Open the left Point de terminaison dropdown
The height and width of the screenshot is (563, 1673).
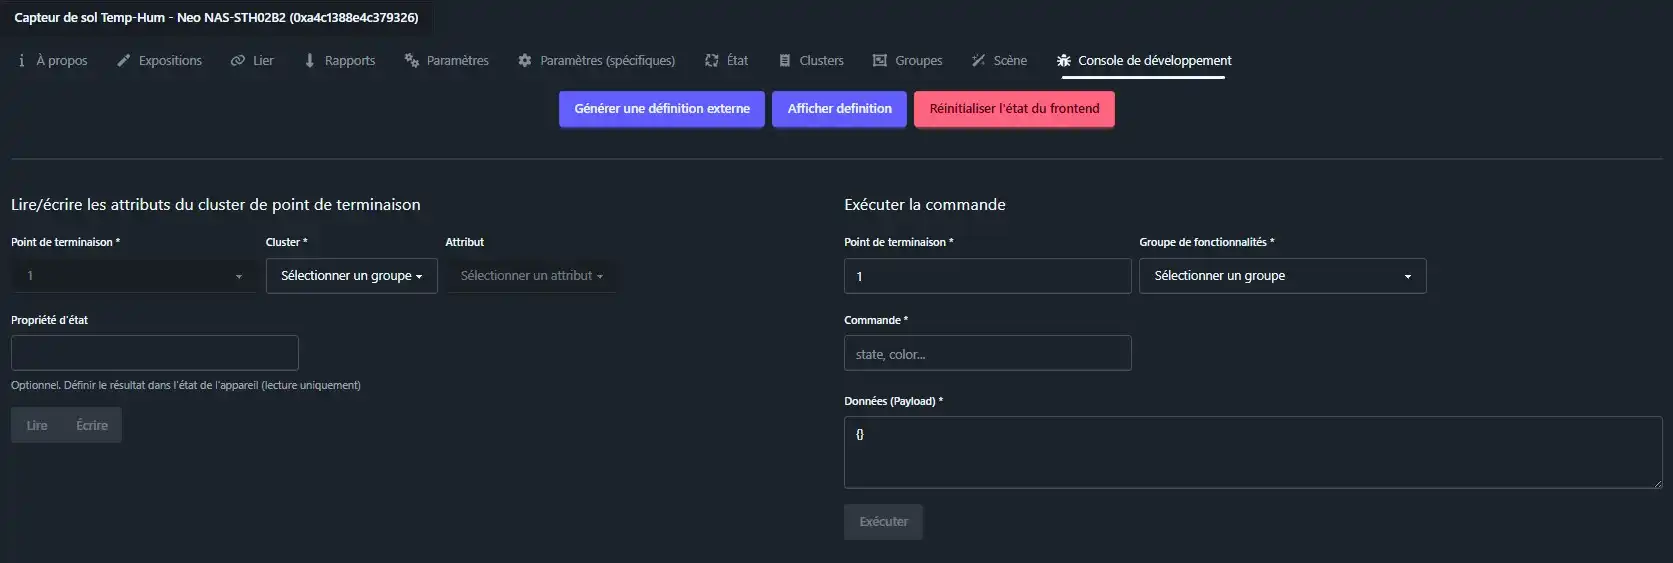click(134, 276)
